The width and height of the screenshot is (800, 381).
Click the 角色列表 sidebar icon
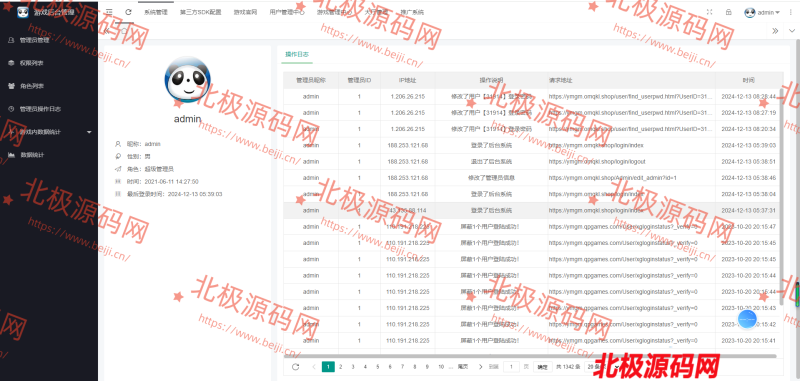point(11,86)
